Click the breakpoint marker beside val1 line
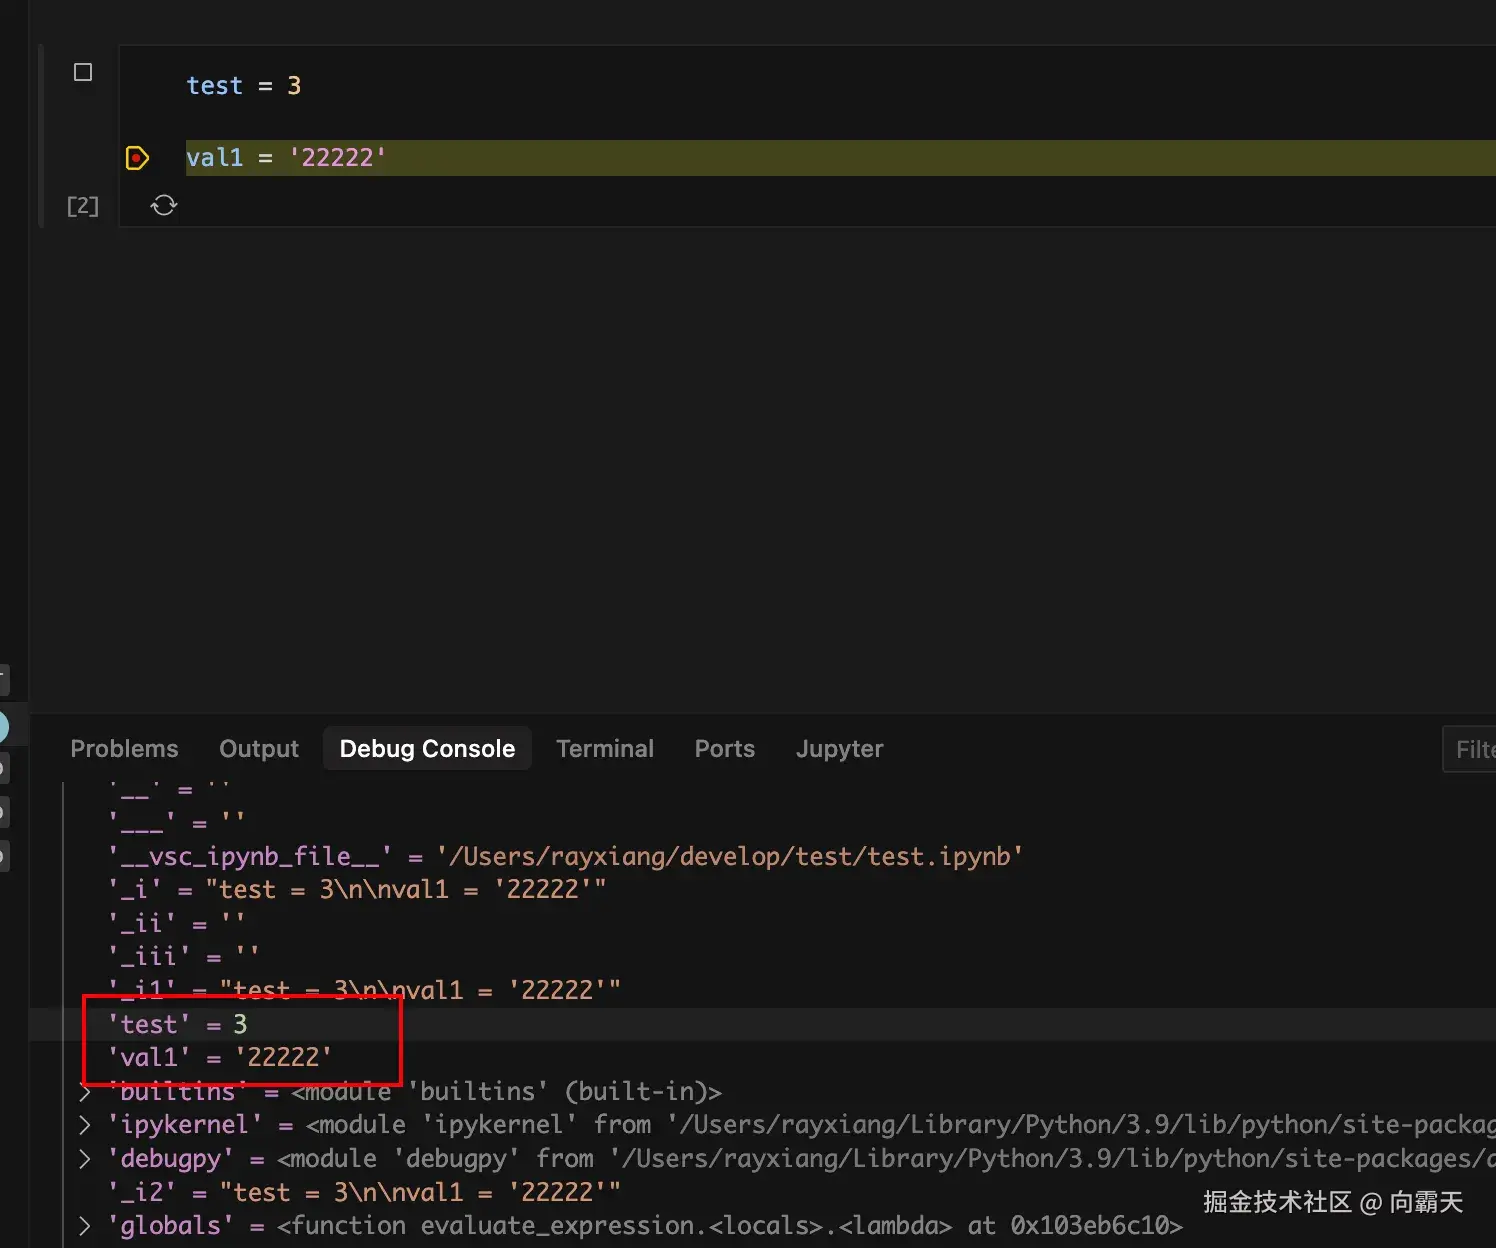The image size is (1496, 1248). pos(137,158)
